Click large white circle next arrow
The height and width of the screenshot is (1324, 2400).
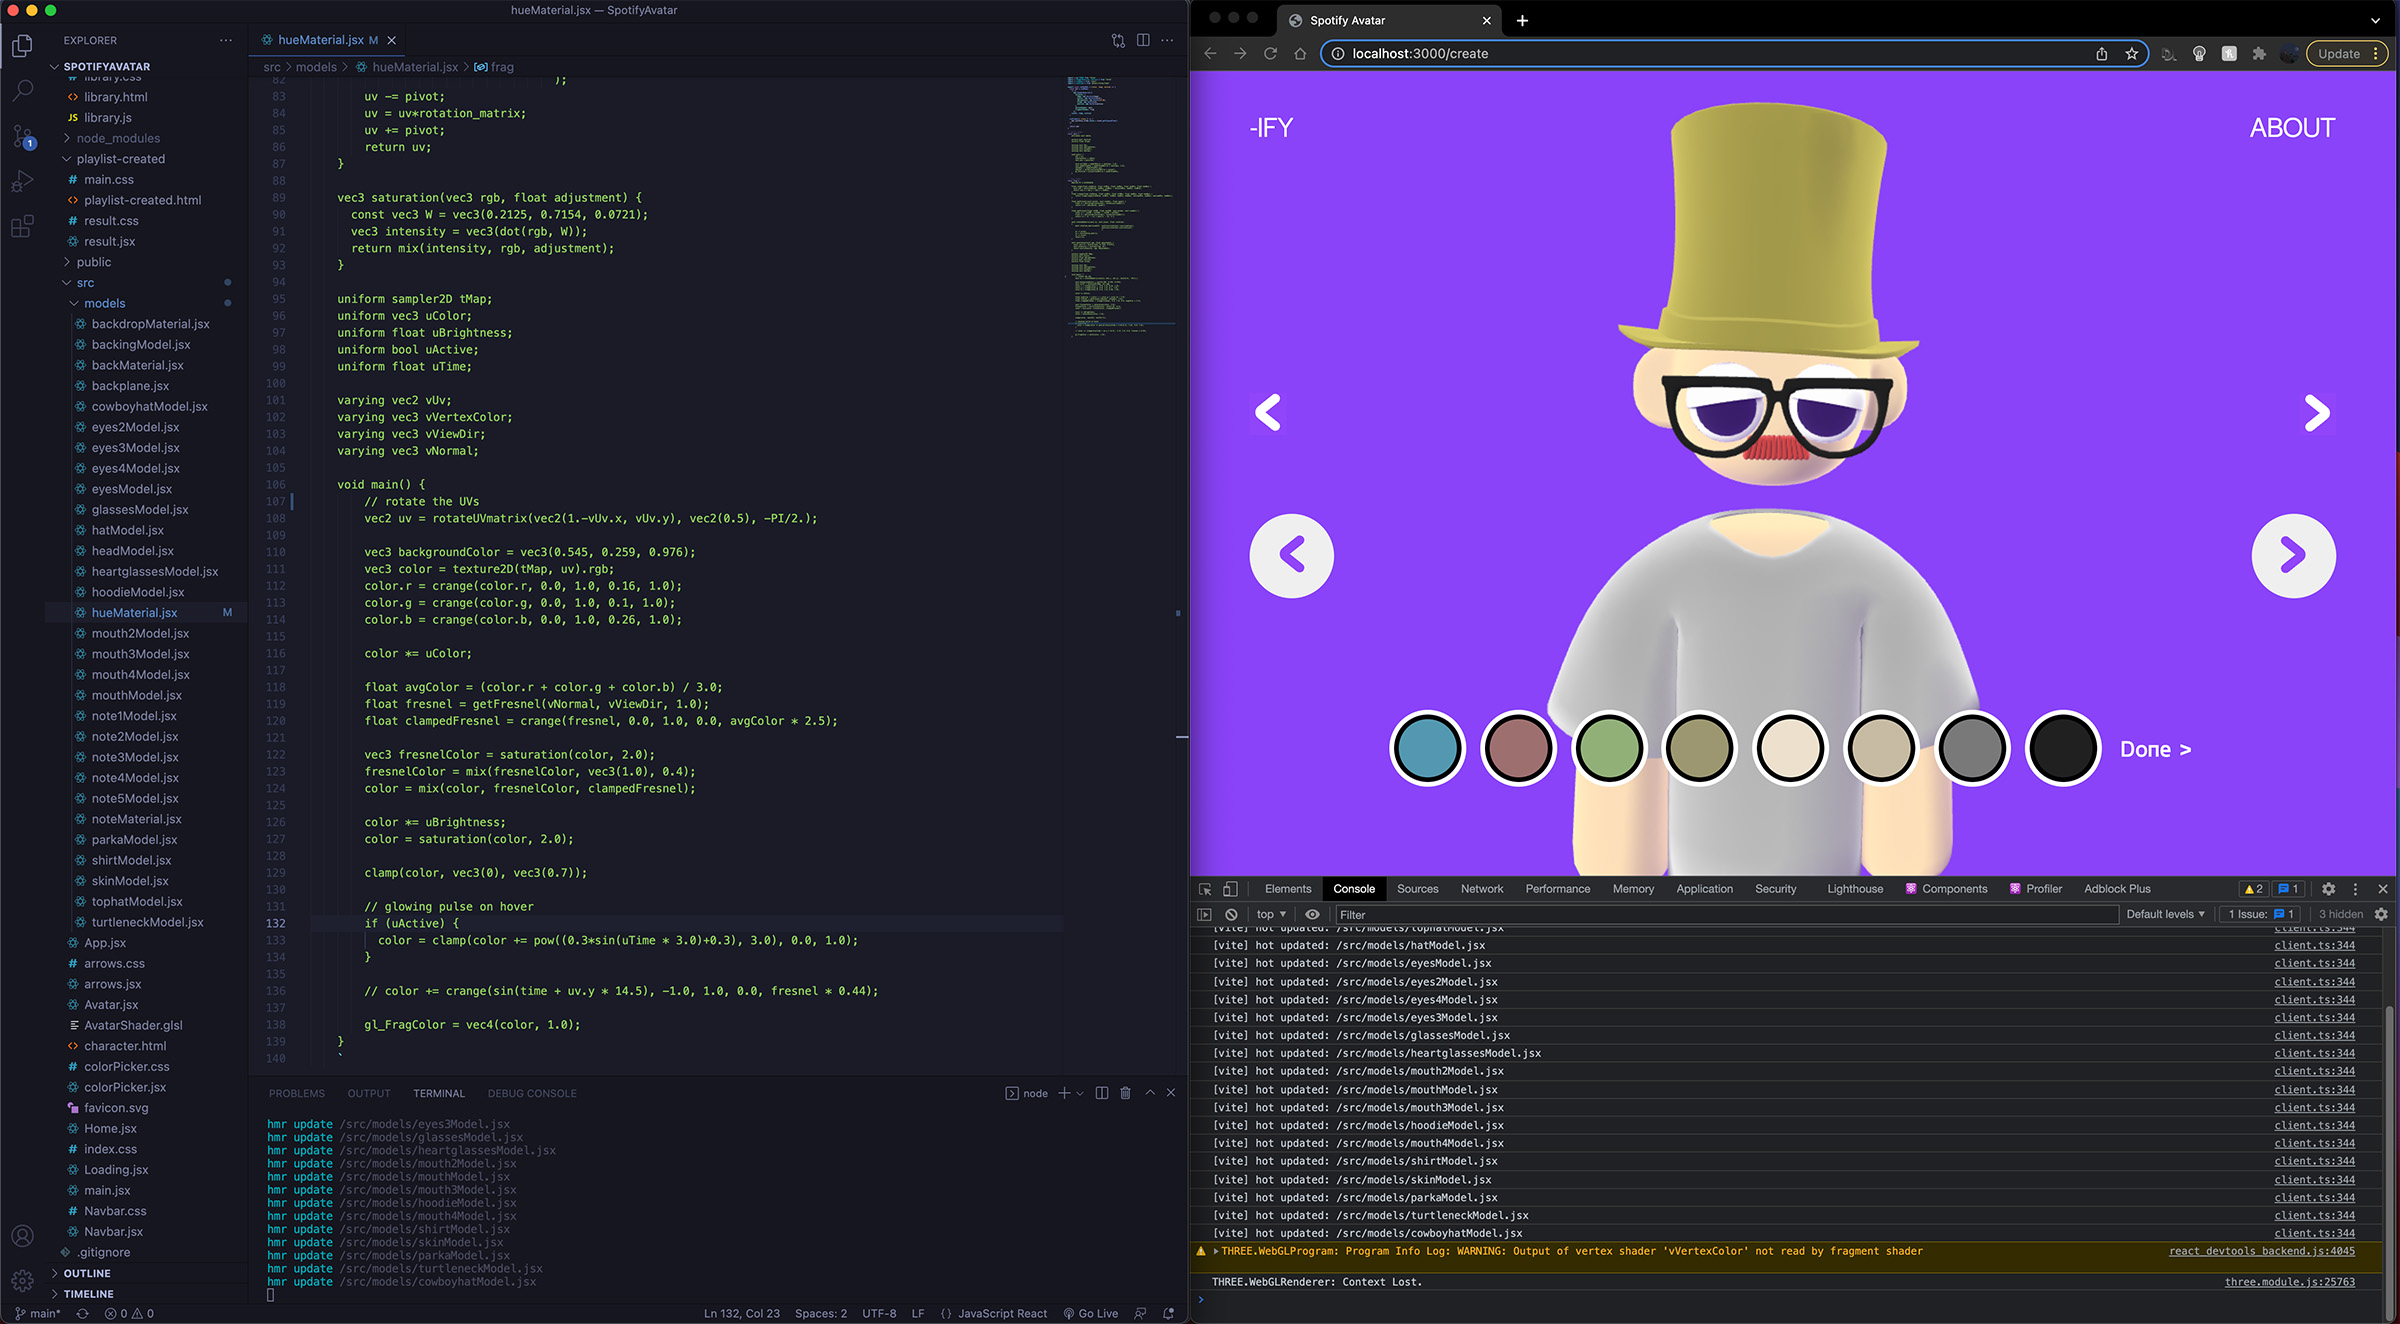[2294, 555]
